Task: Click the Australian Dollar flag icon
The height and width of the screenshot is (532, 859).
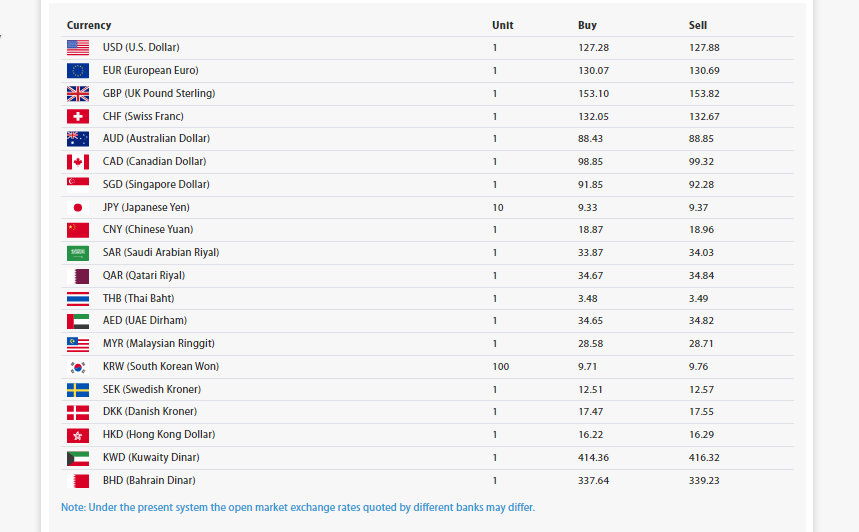Action: pyautogui.click(x=78, y=139)
